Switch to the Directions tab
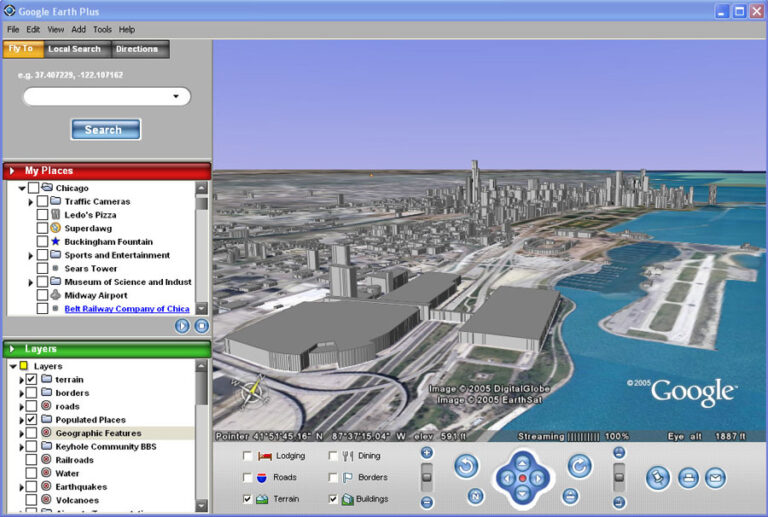Screen dimensions: 768x517 (137, 49)
